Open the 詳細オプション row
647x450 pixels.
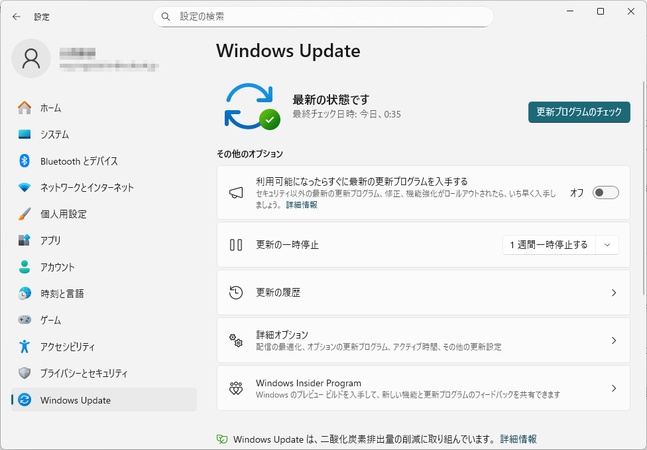pyautogui.click(x=423, y=340)
